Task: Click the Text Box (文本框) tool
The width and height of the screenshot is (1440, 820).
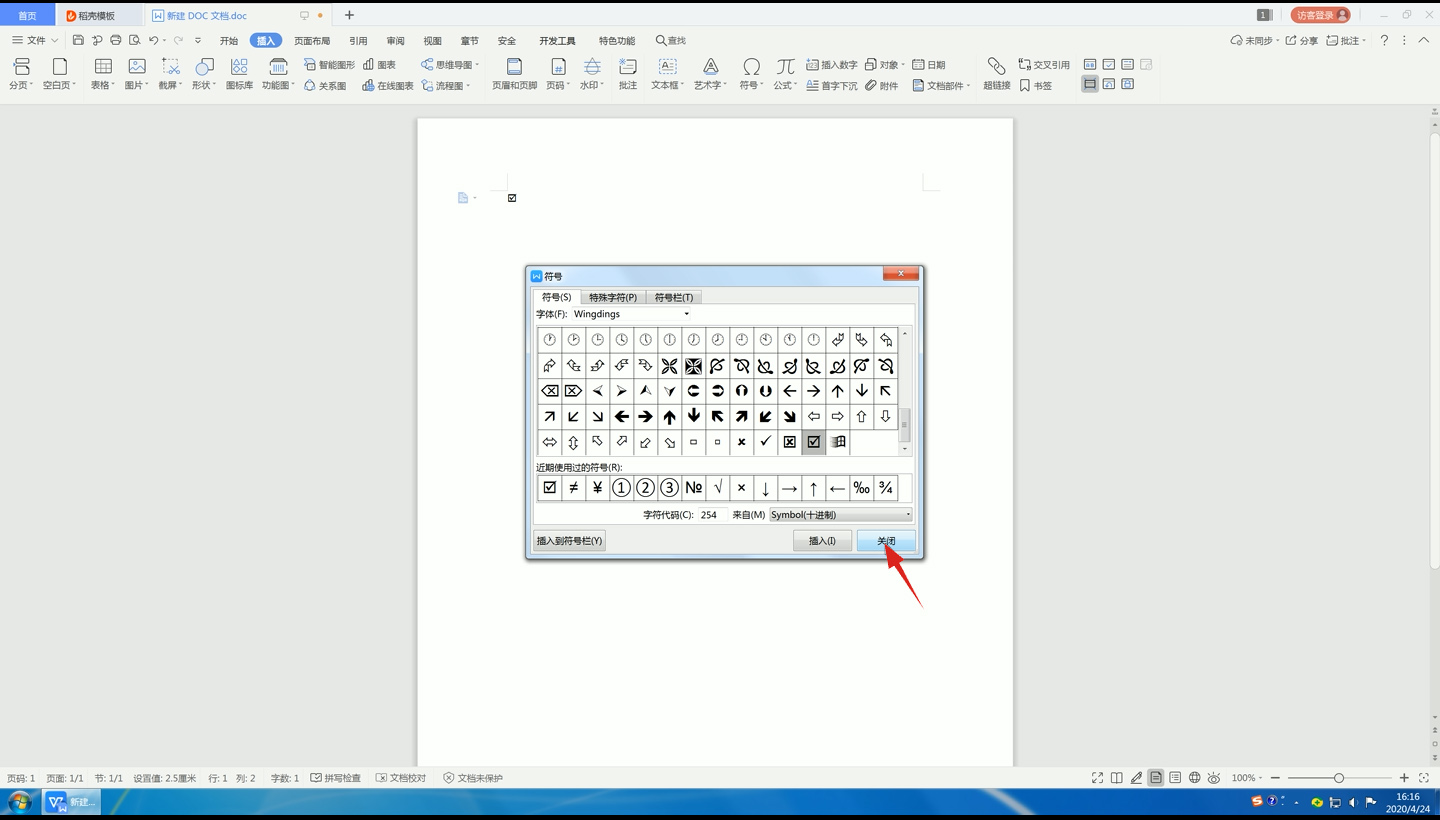Action: (667, 74)
